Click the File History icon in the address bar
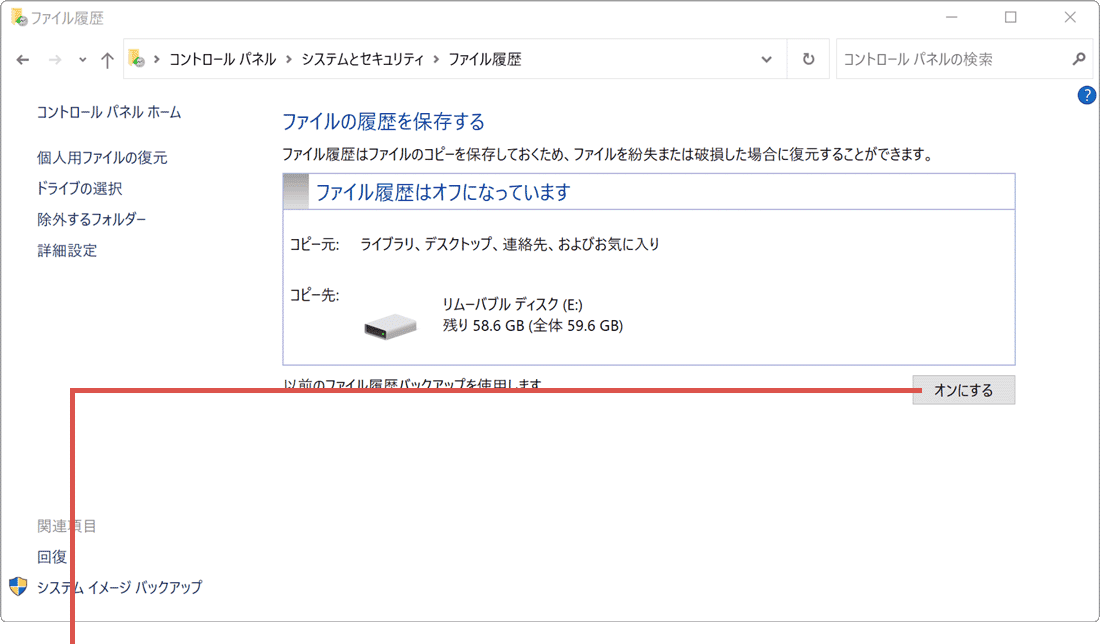 133,58
